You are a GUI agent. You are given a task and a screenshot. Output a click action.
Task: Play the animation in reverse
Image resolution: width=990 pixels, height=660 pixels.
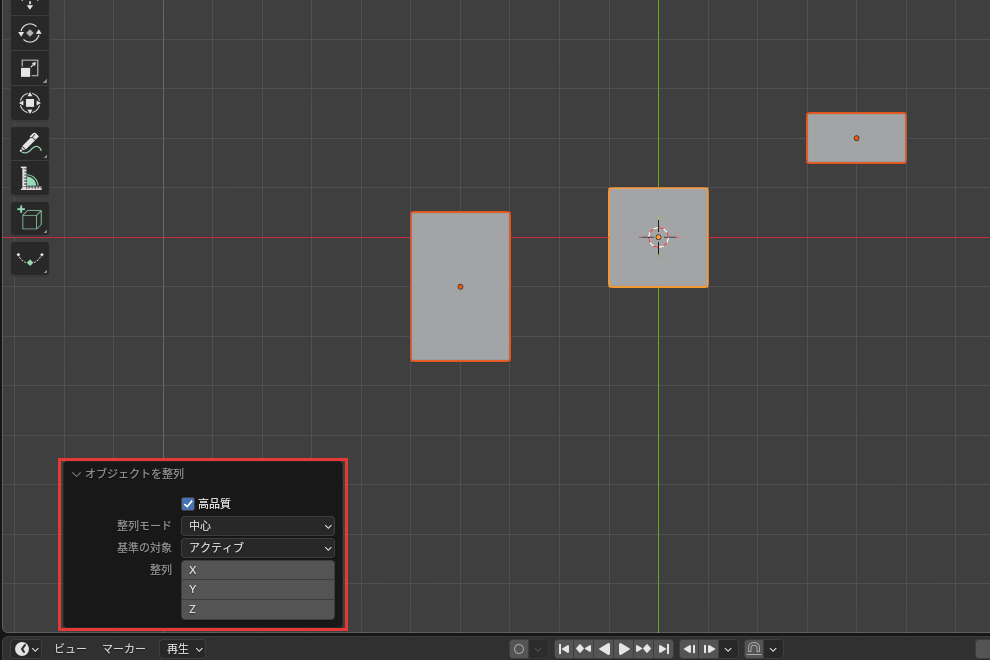tap(604, 649)
